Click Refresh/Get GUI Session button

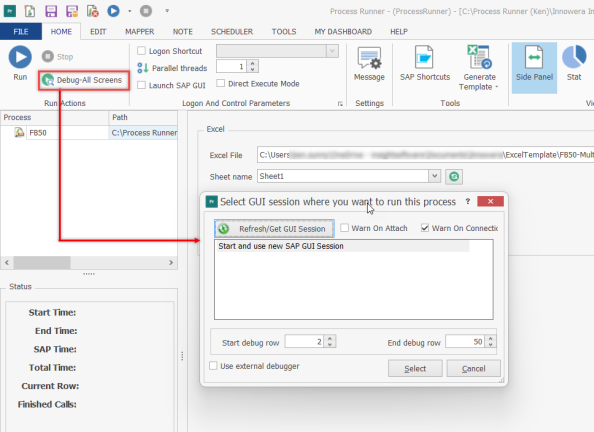pyautogui.click(x=274, y=229)
